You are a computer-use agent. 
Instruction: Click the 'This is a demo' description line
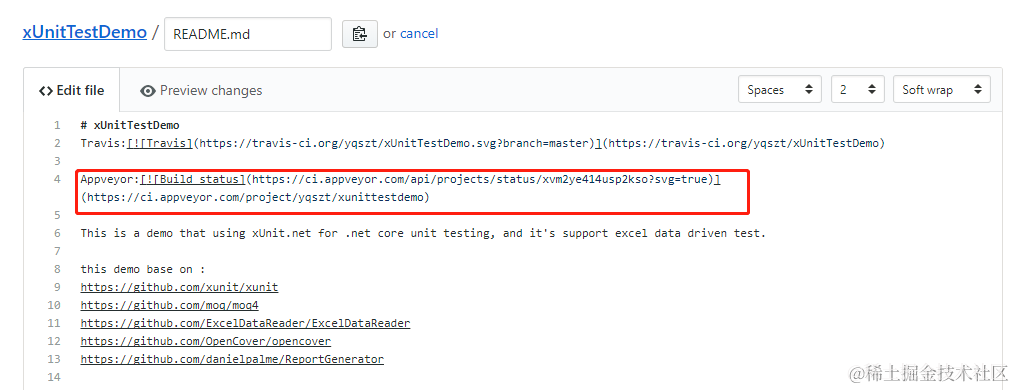coord(423,233)
